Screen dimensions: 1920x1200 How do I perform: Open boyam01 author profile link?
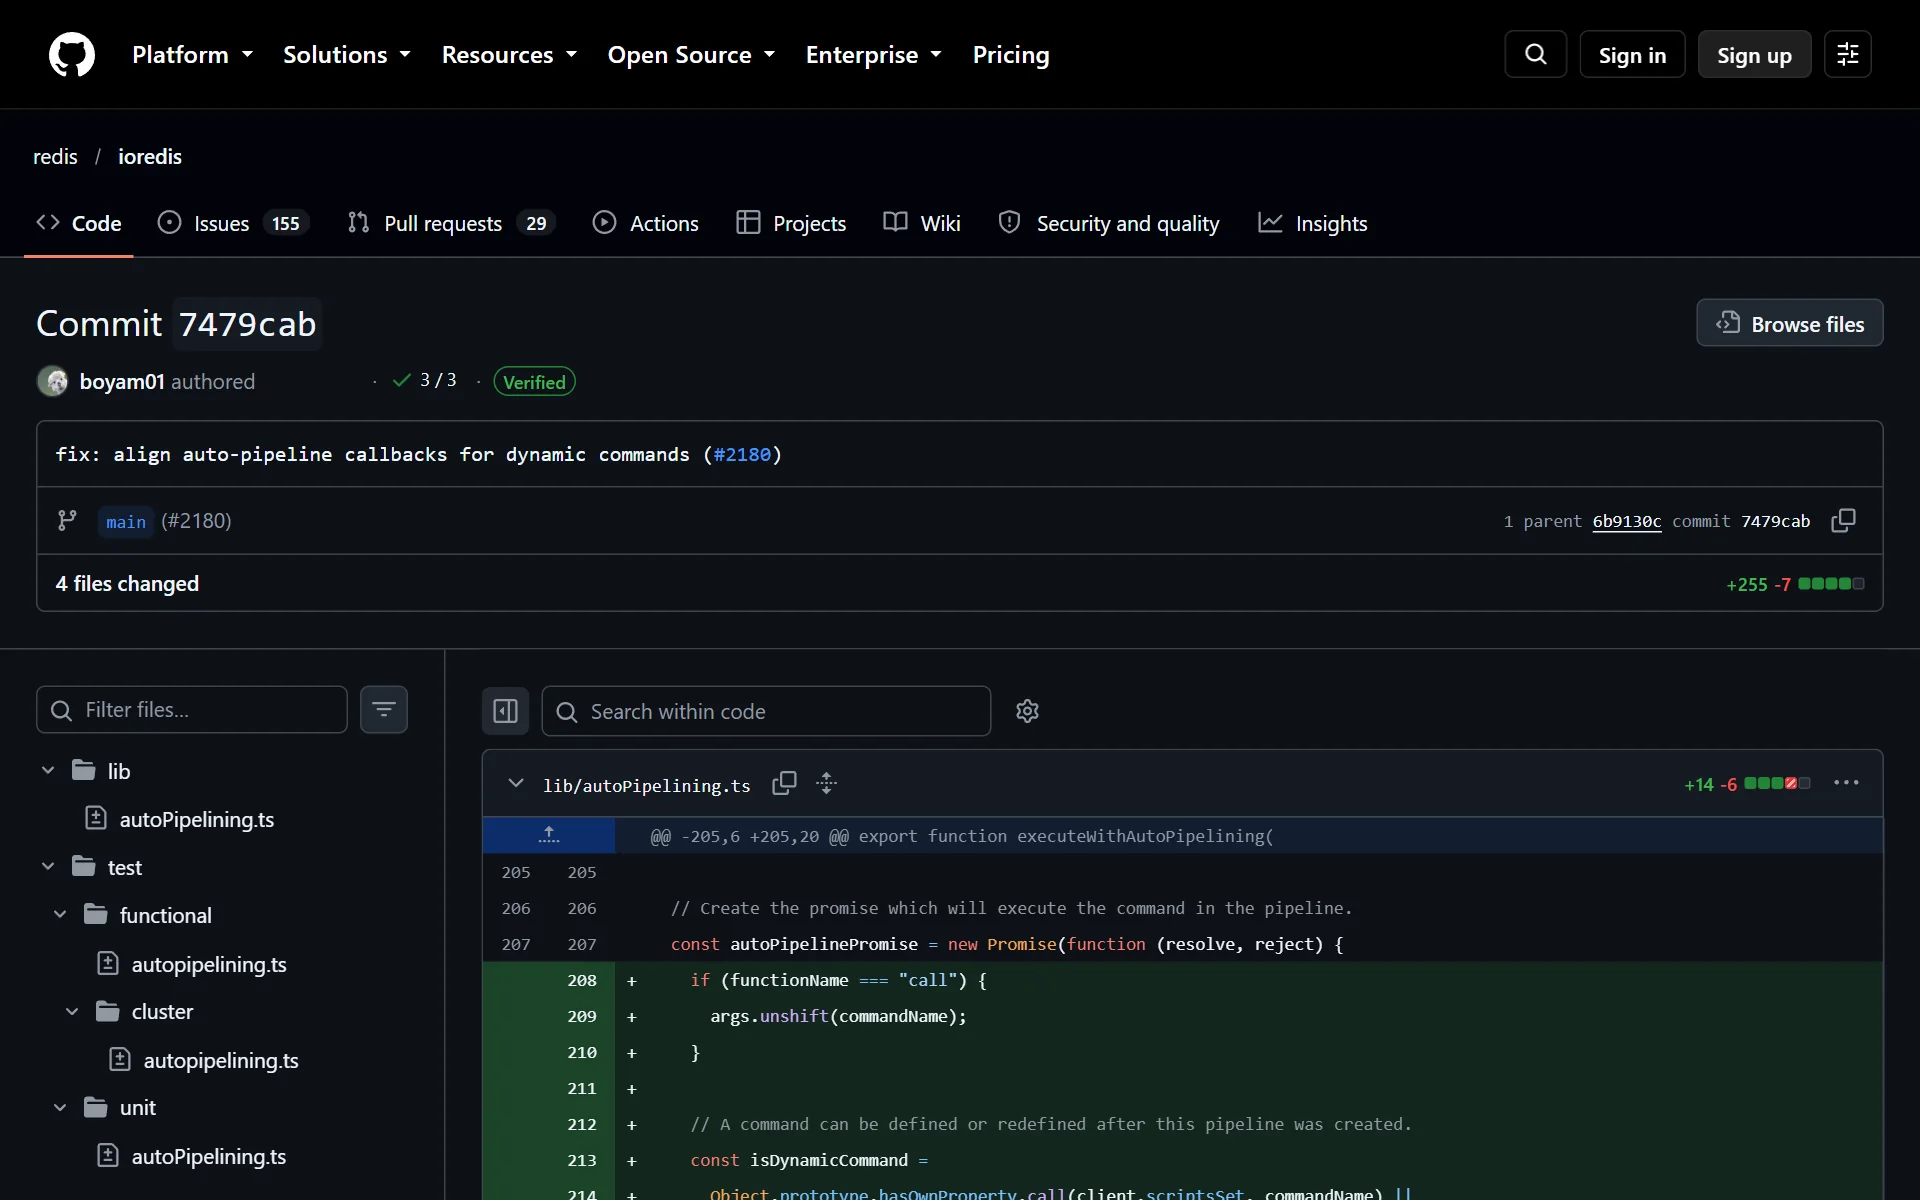click(x=122, y=381)
